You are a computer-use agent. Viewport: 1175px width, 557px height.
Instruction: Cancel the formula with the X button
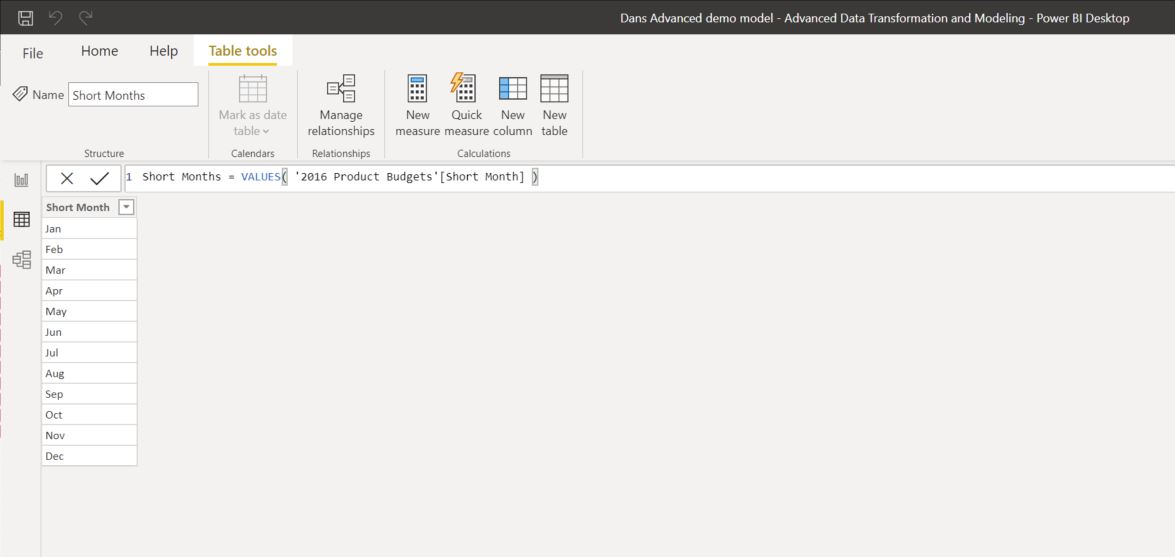(x=67, y=178)
